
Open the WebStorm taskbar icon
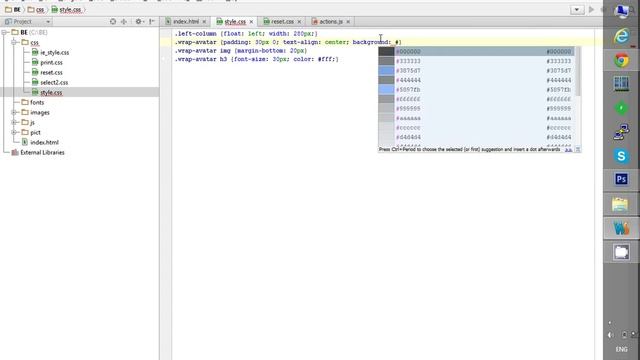[x=621, y=228]
